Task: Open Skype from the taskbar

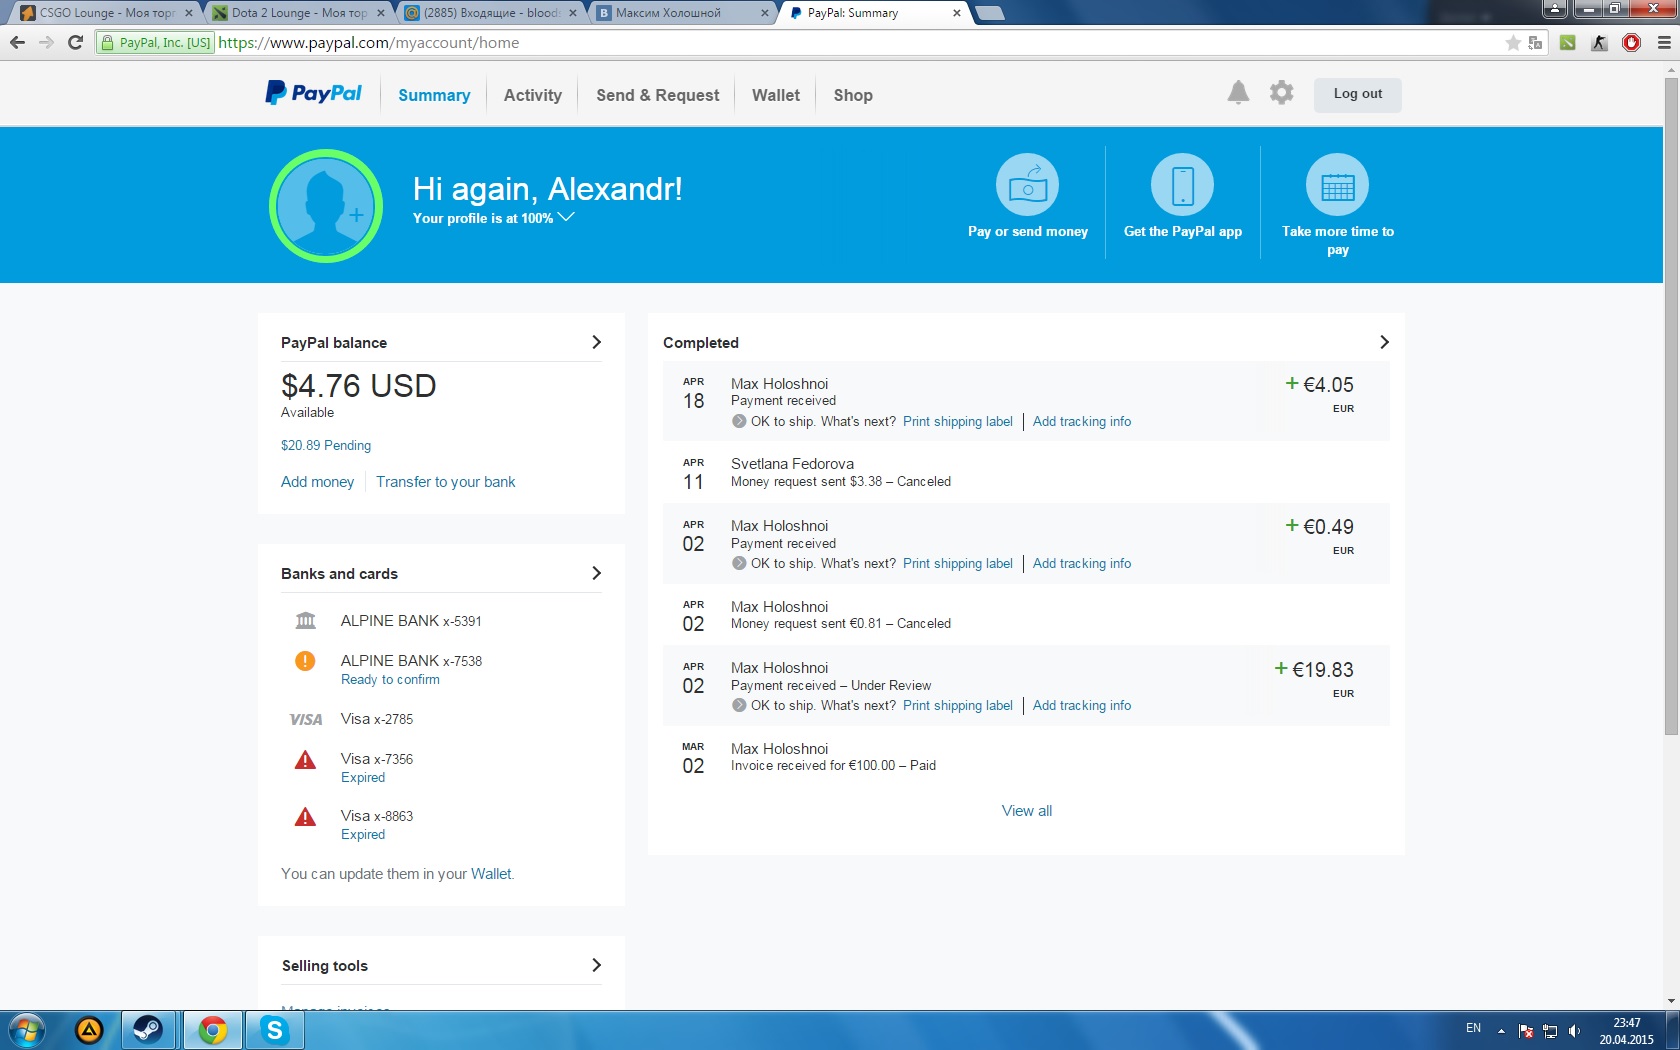Action: (274, 1030)
